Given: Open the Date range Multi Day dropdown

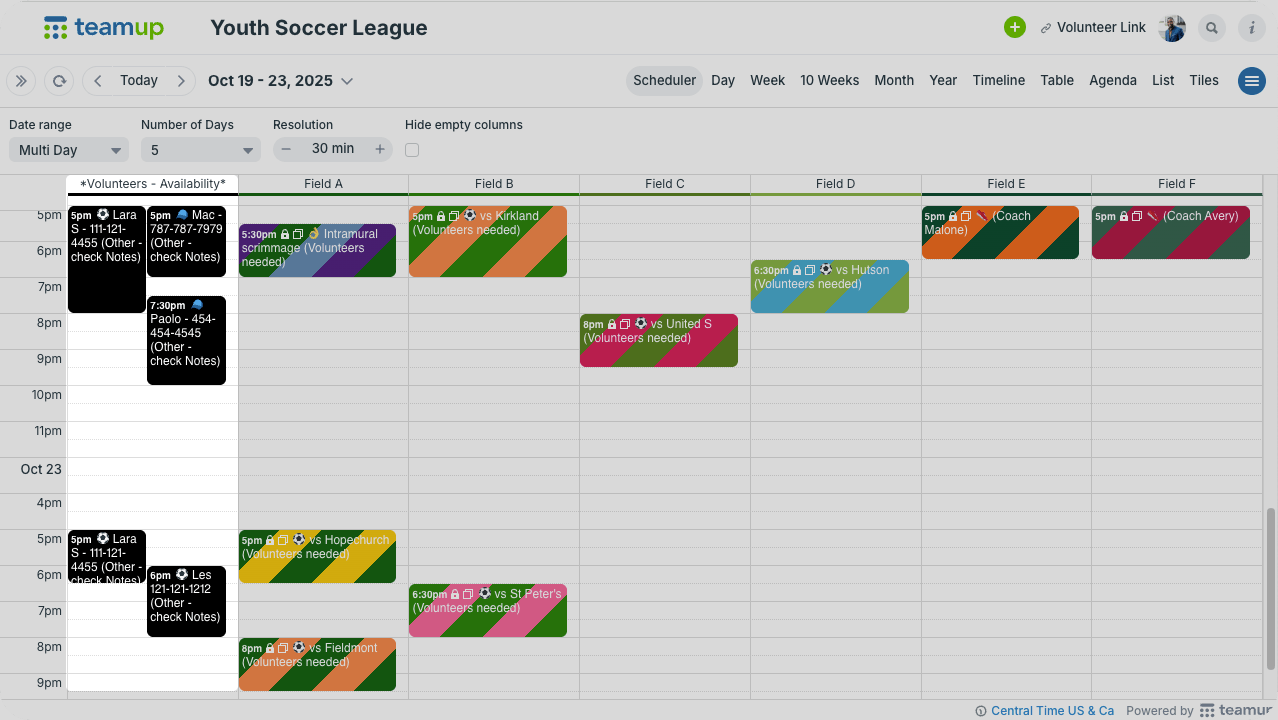Looking at the screenshot, I should tap(69, 150).
